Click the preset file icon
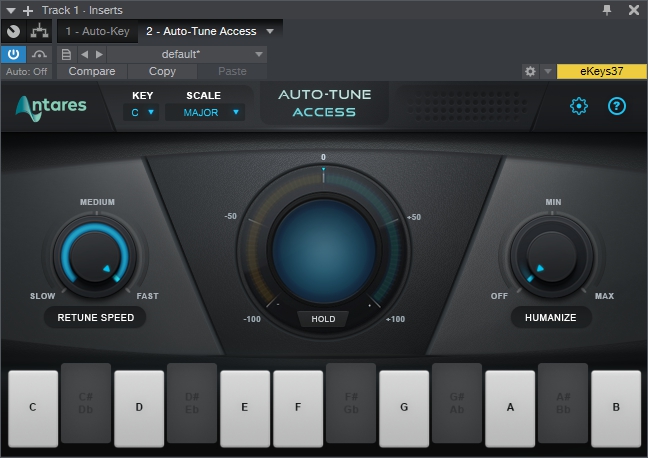 point(66,54)
